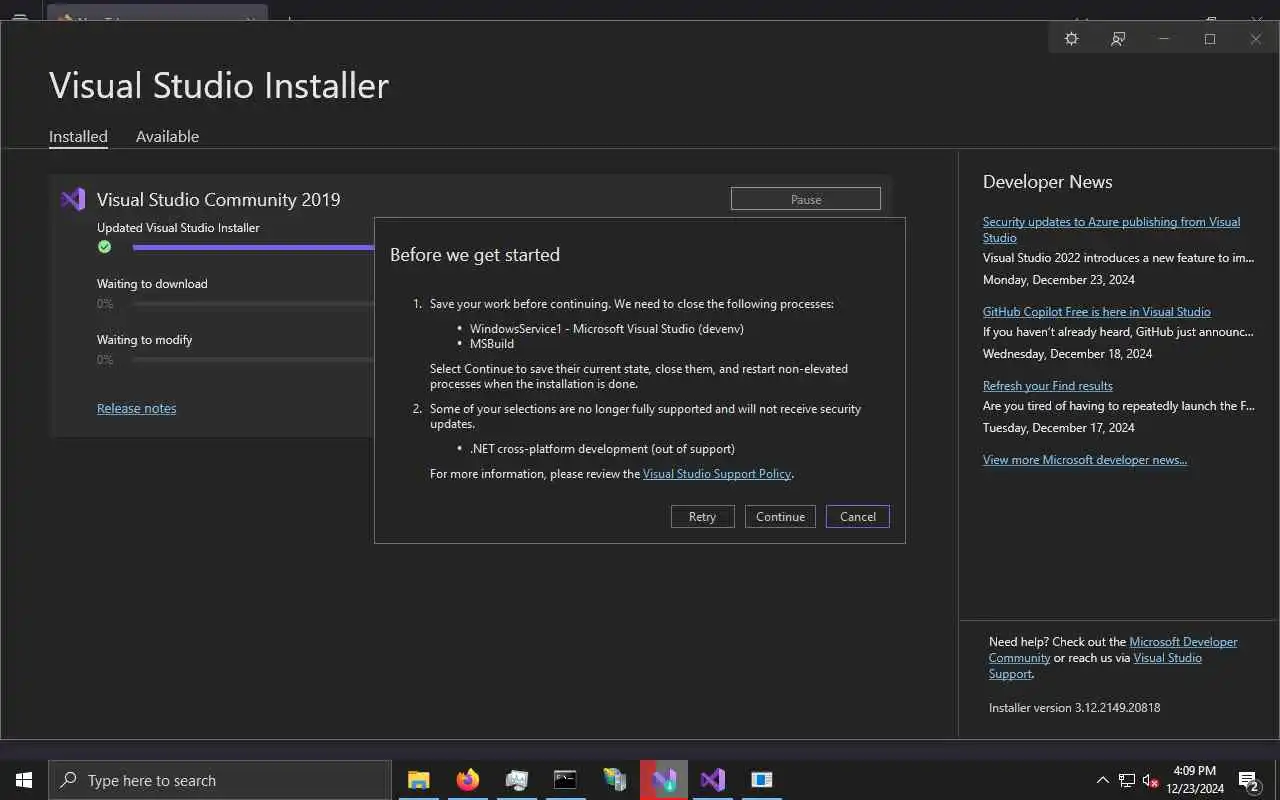Open Visual Studio Support Policy link
This screenshot has width=1280, height=800.
[717, 474]
